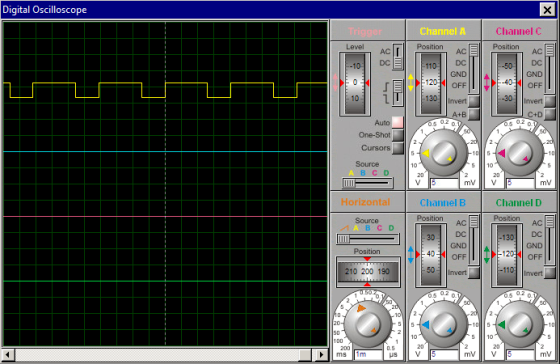Screen dimensions: 560x364
Task: Close the Digital Oscilloscope window
Action: click(547, 10)
